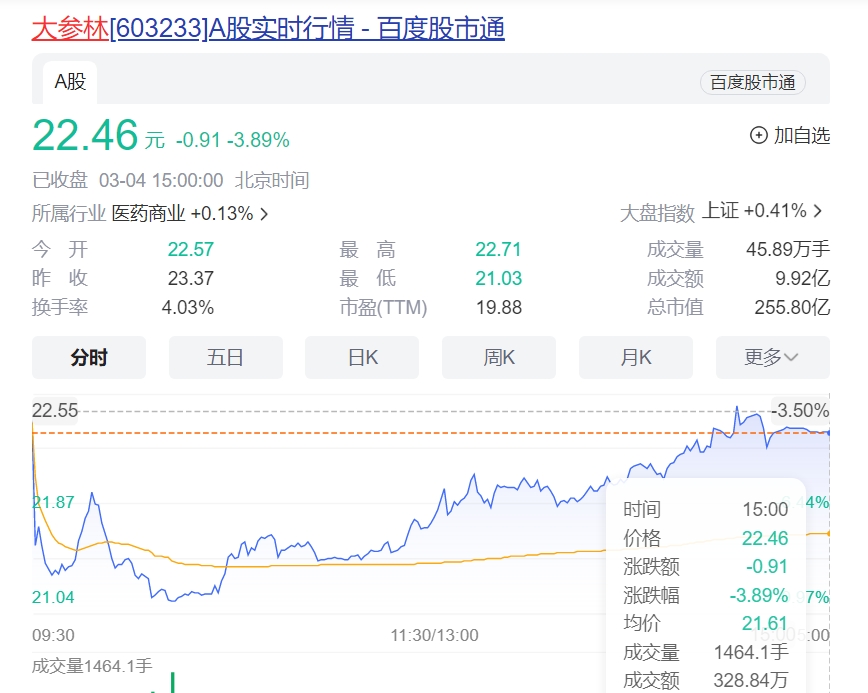Click the tooltip 时间 value 15:00
This screenshot has height=693, width=868.
765,510
